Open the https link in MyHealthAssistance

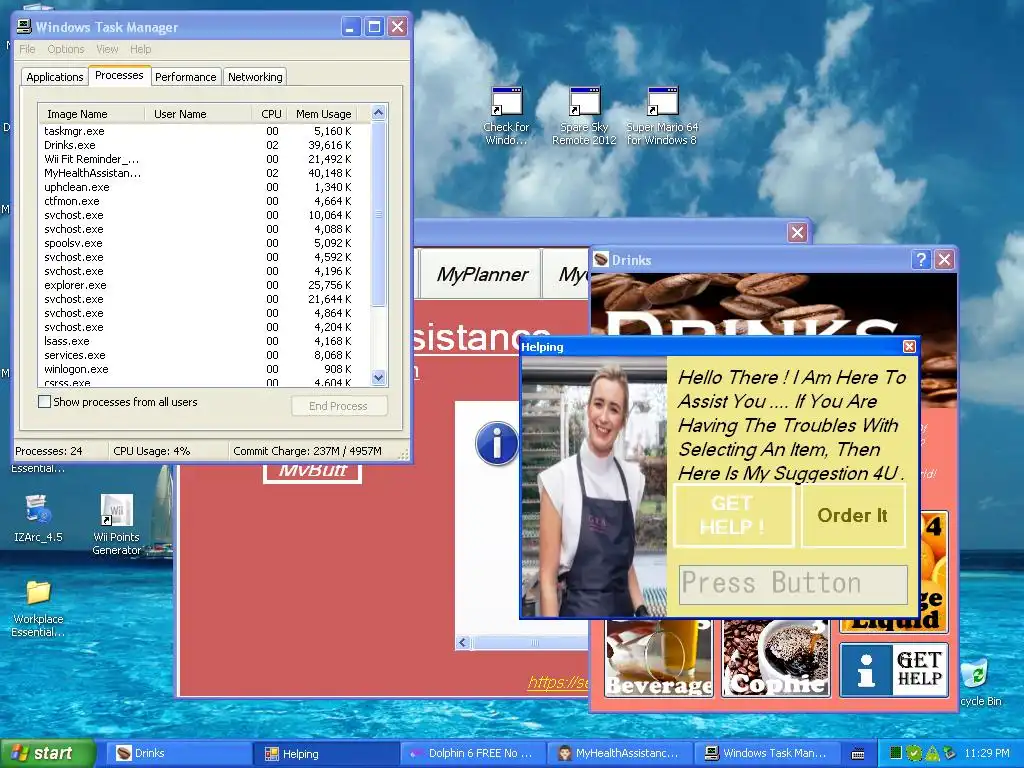click(558, 682)
